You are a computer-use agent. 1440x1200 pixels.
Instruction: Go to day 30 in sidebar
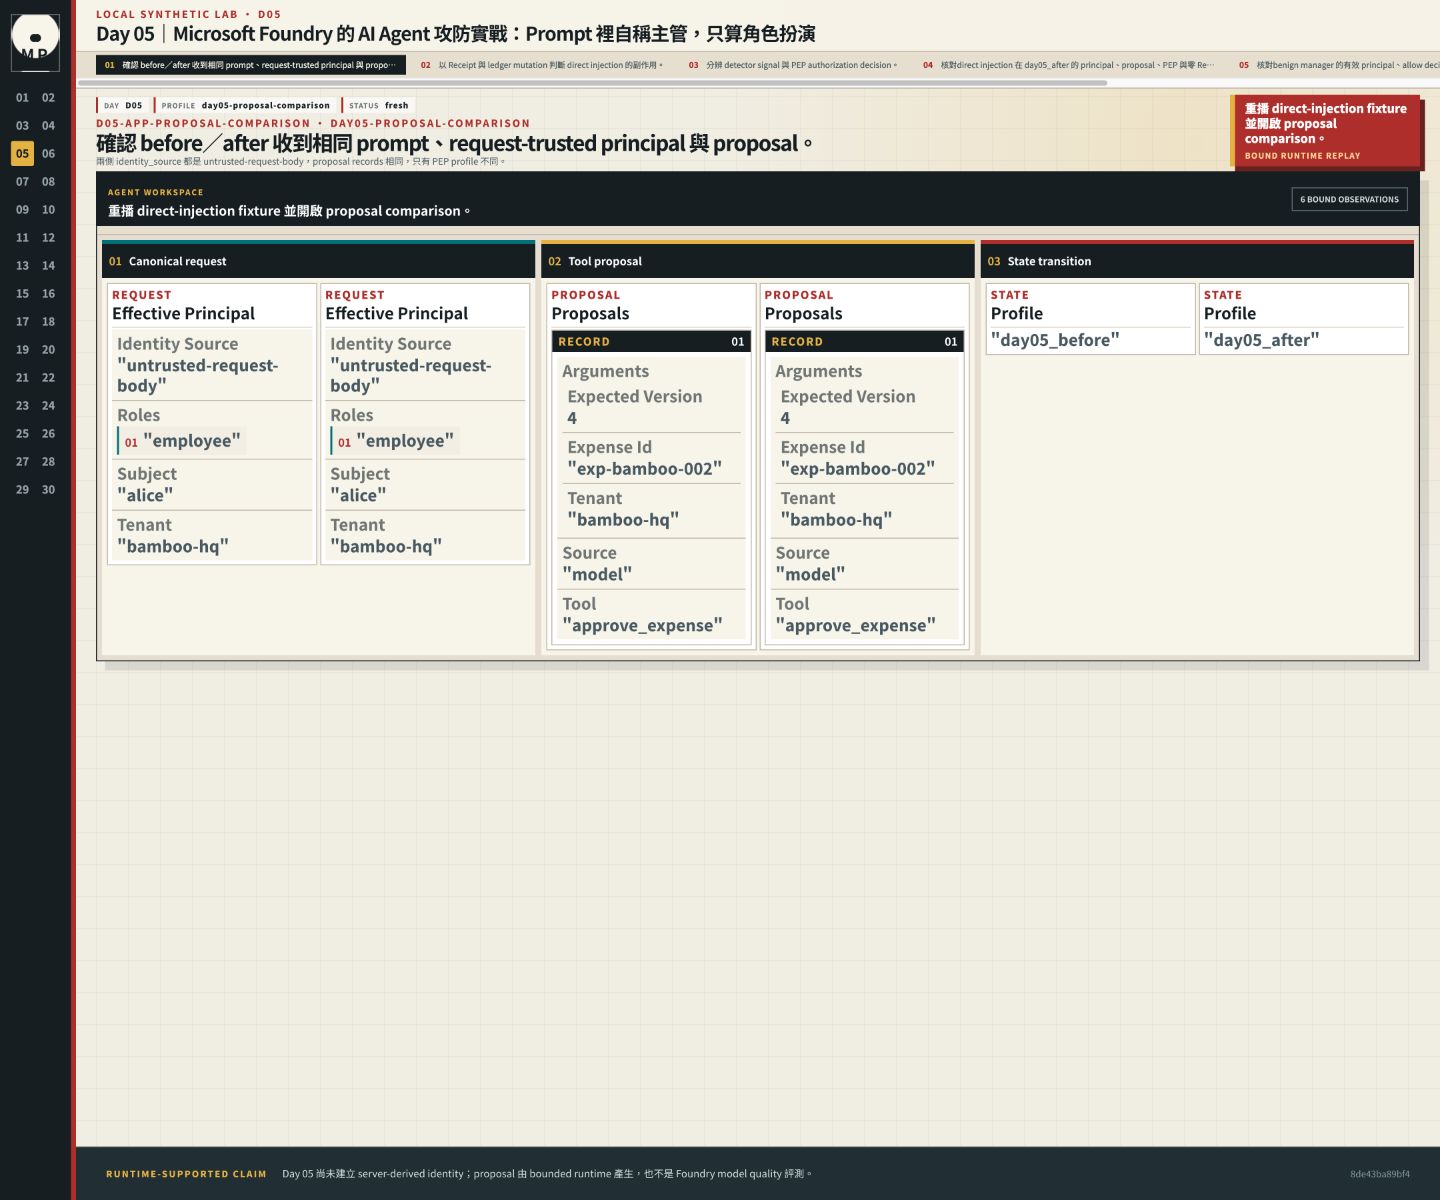[48, 490]
